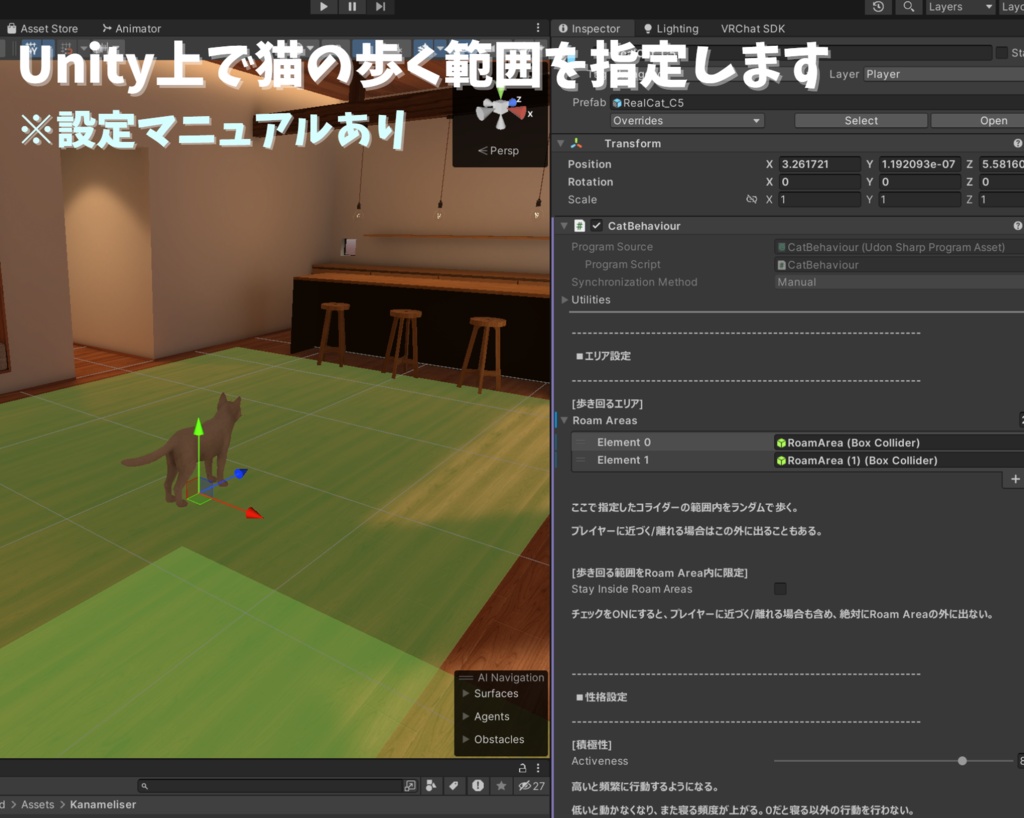Click the prefab Select button
Screen dimensions: 1024x818
(x=861, y=121)
